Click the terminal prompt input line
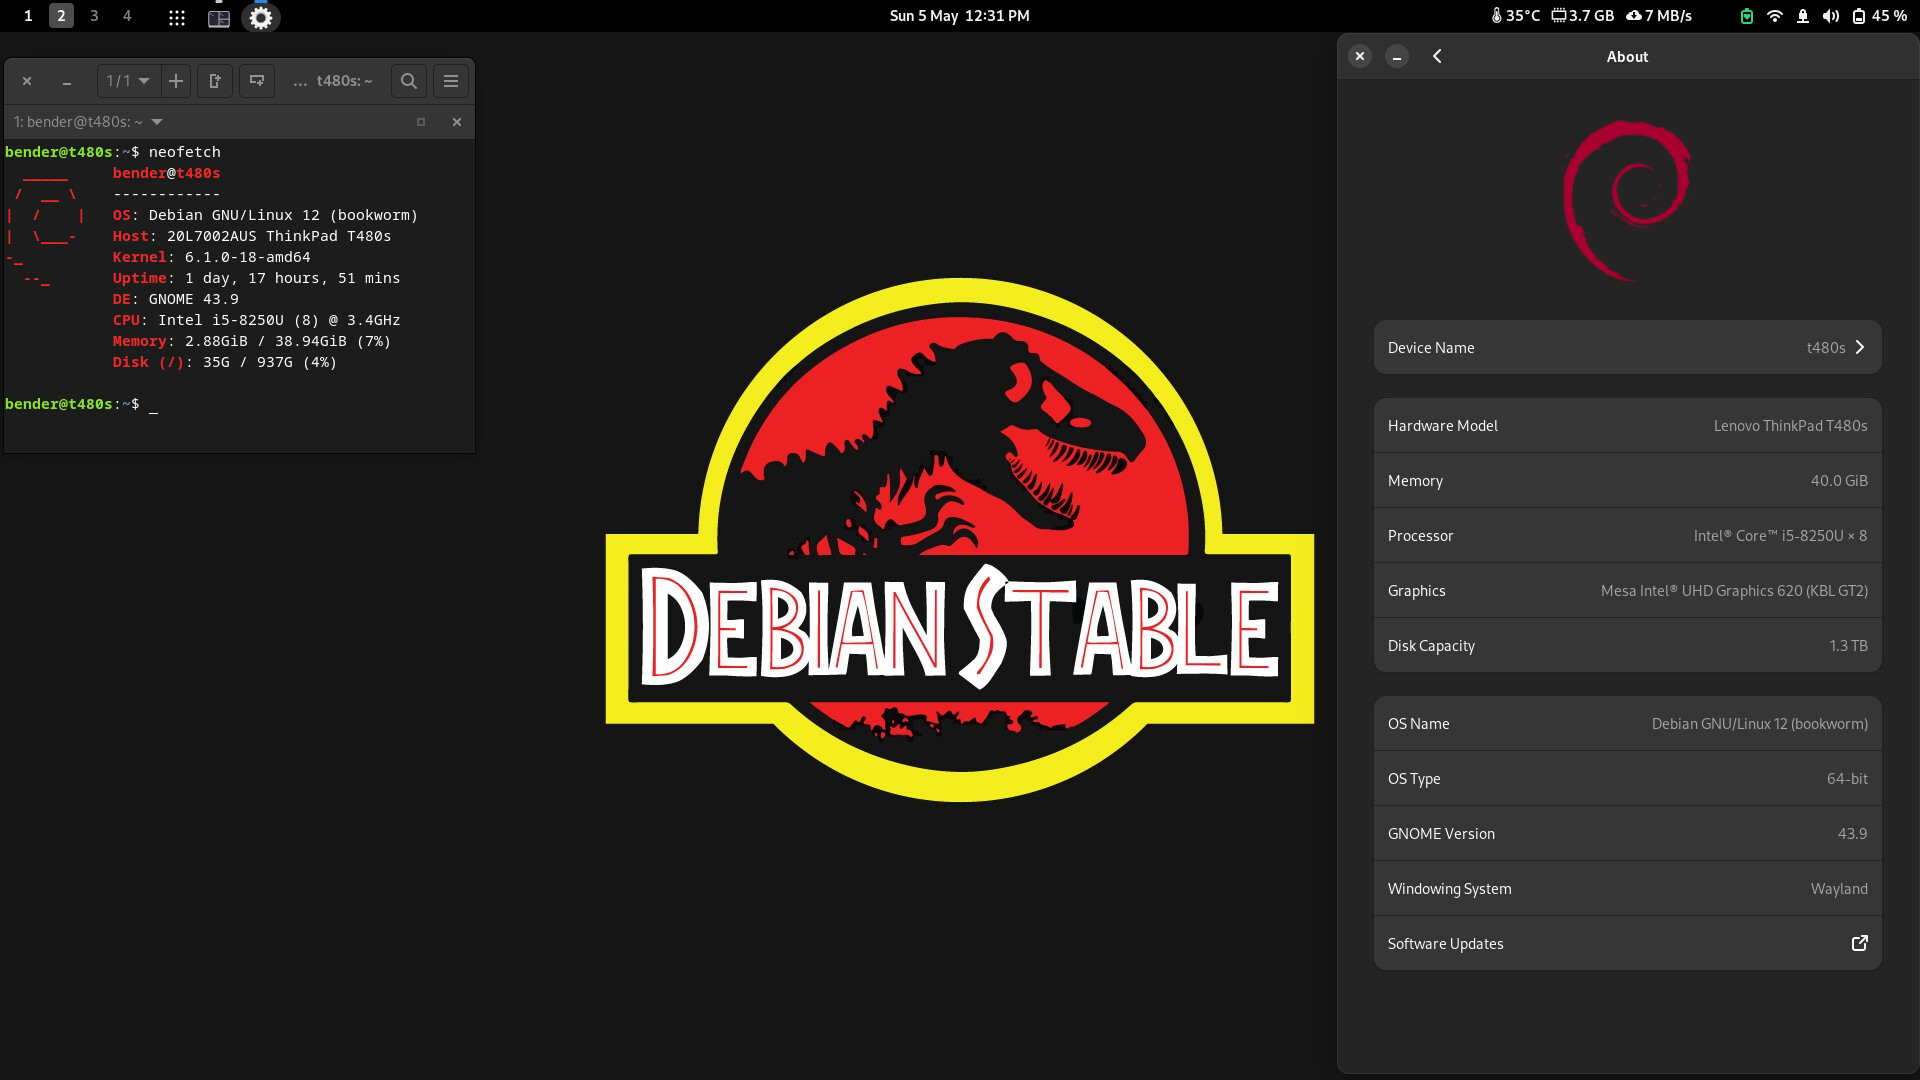Screen dimensions: 1920x1080 click(81, 404)
